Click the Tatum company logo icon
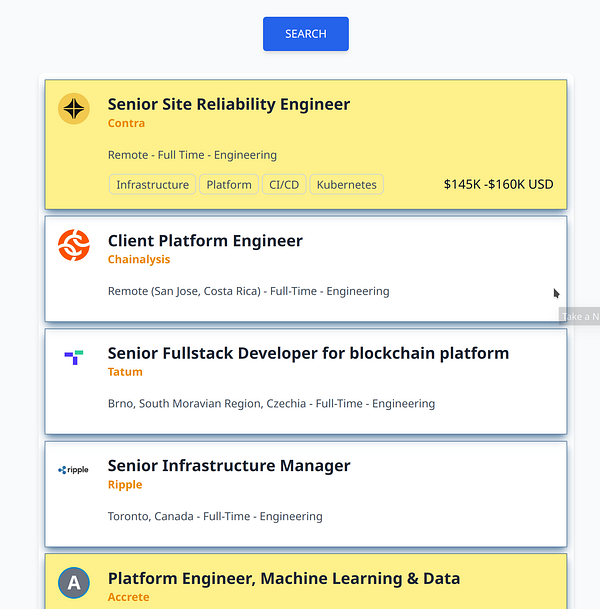Screen dimensions: 600x609 (x=74, y=357)
